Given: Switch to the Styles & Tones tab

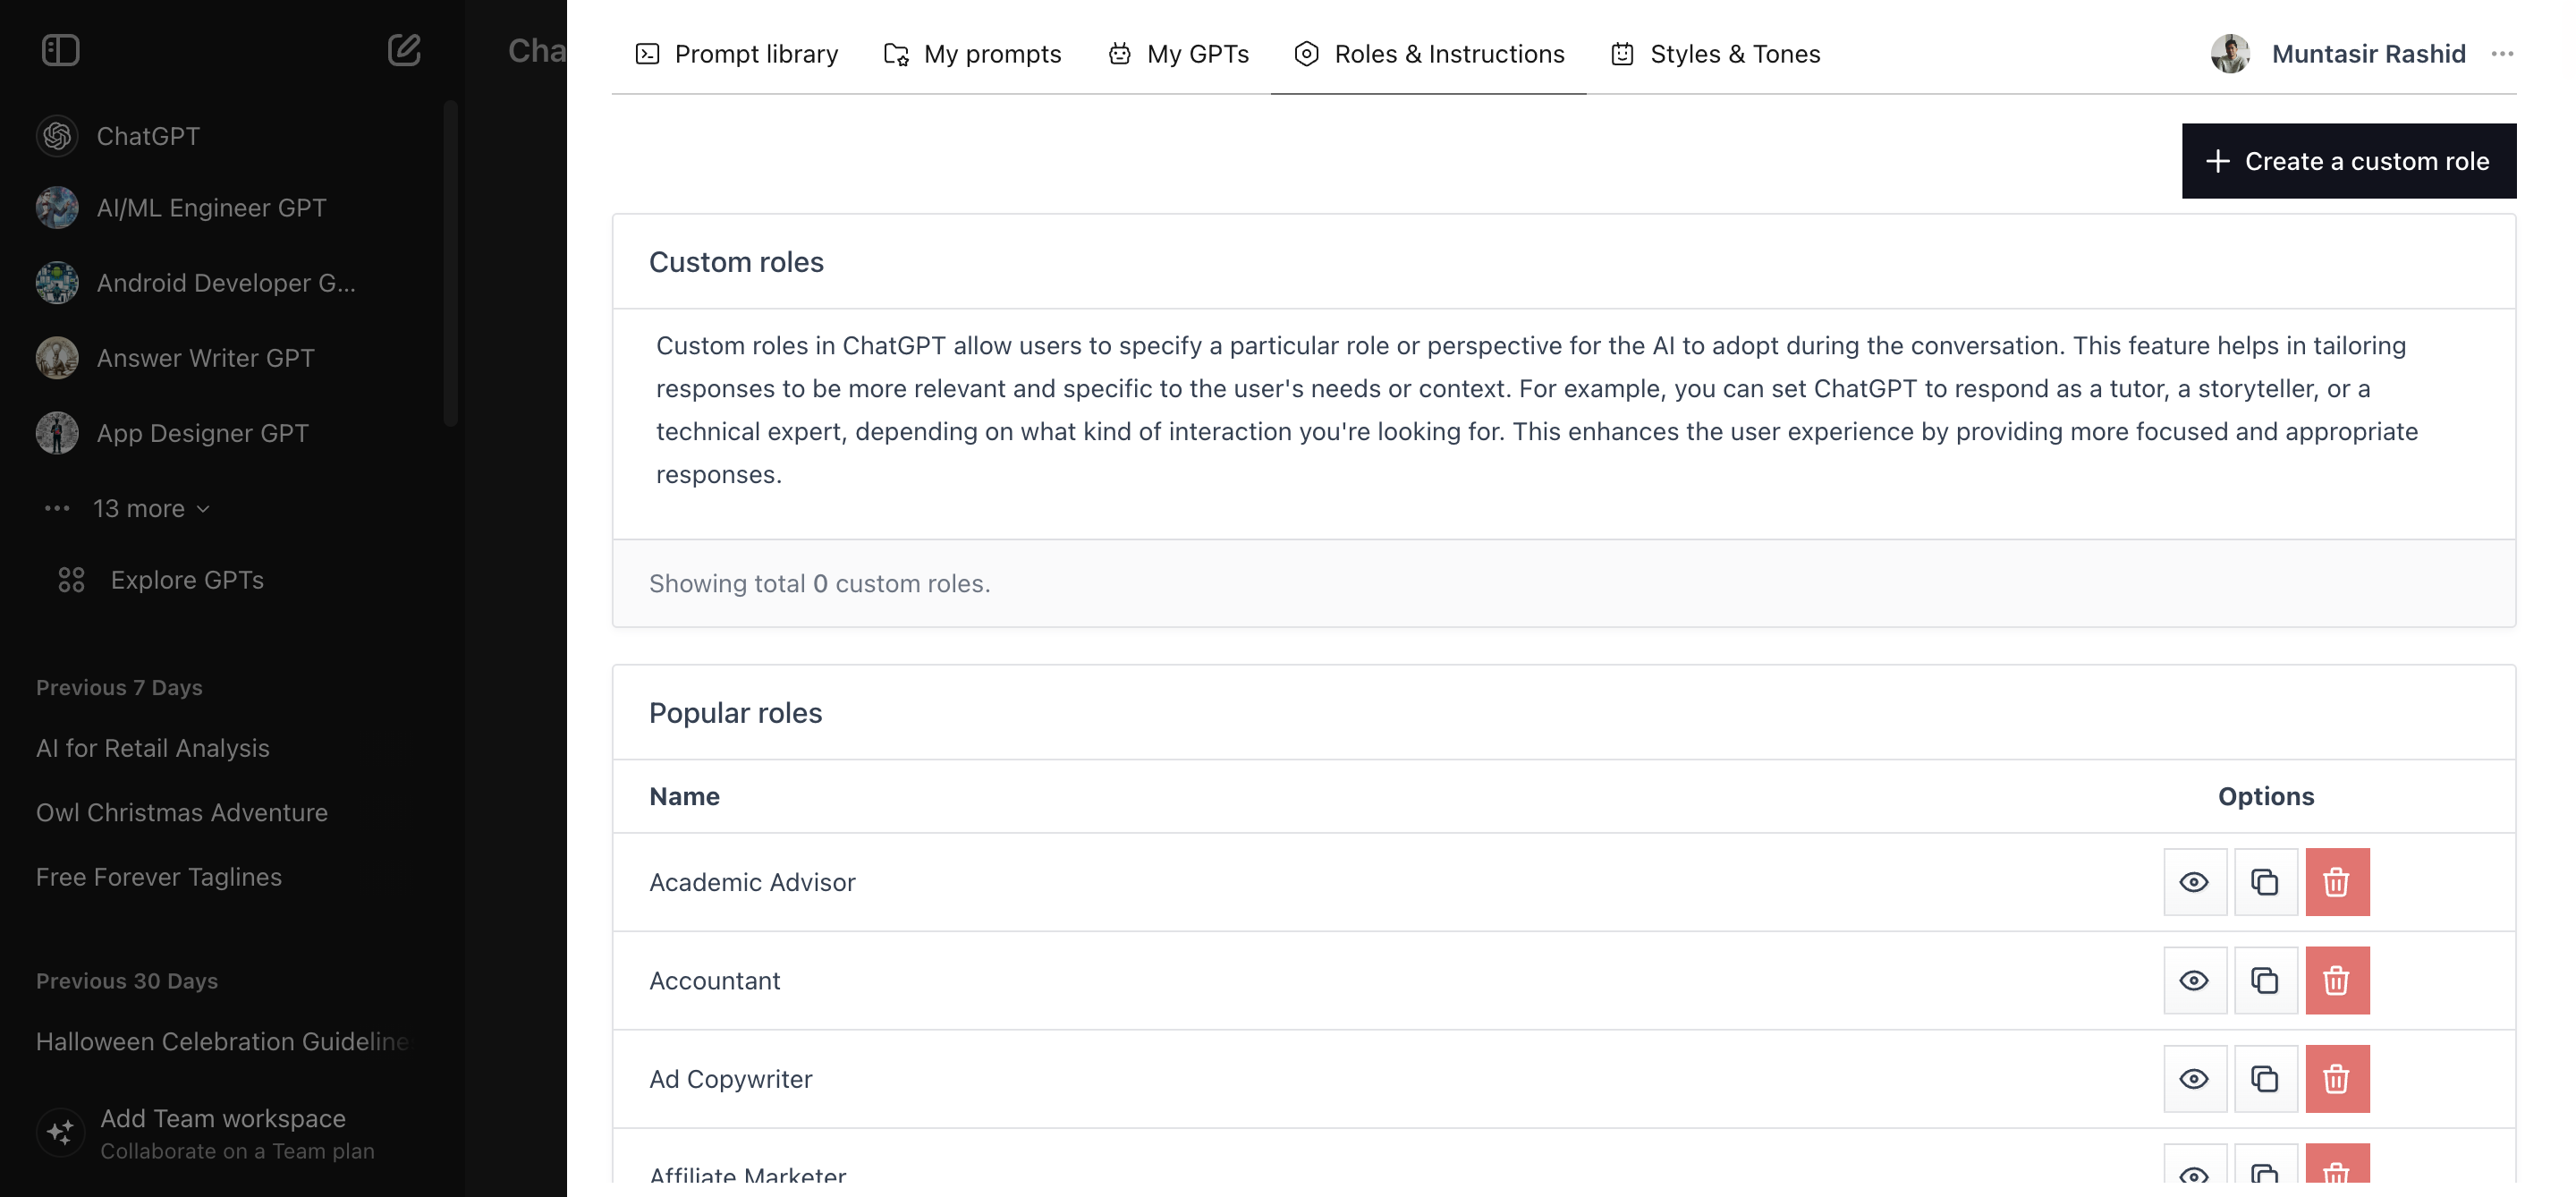Looking at the screenshot, I should coord(1715,54).
